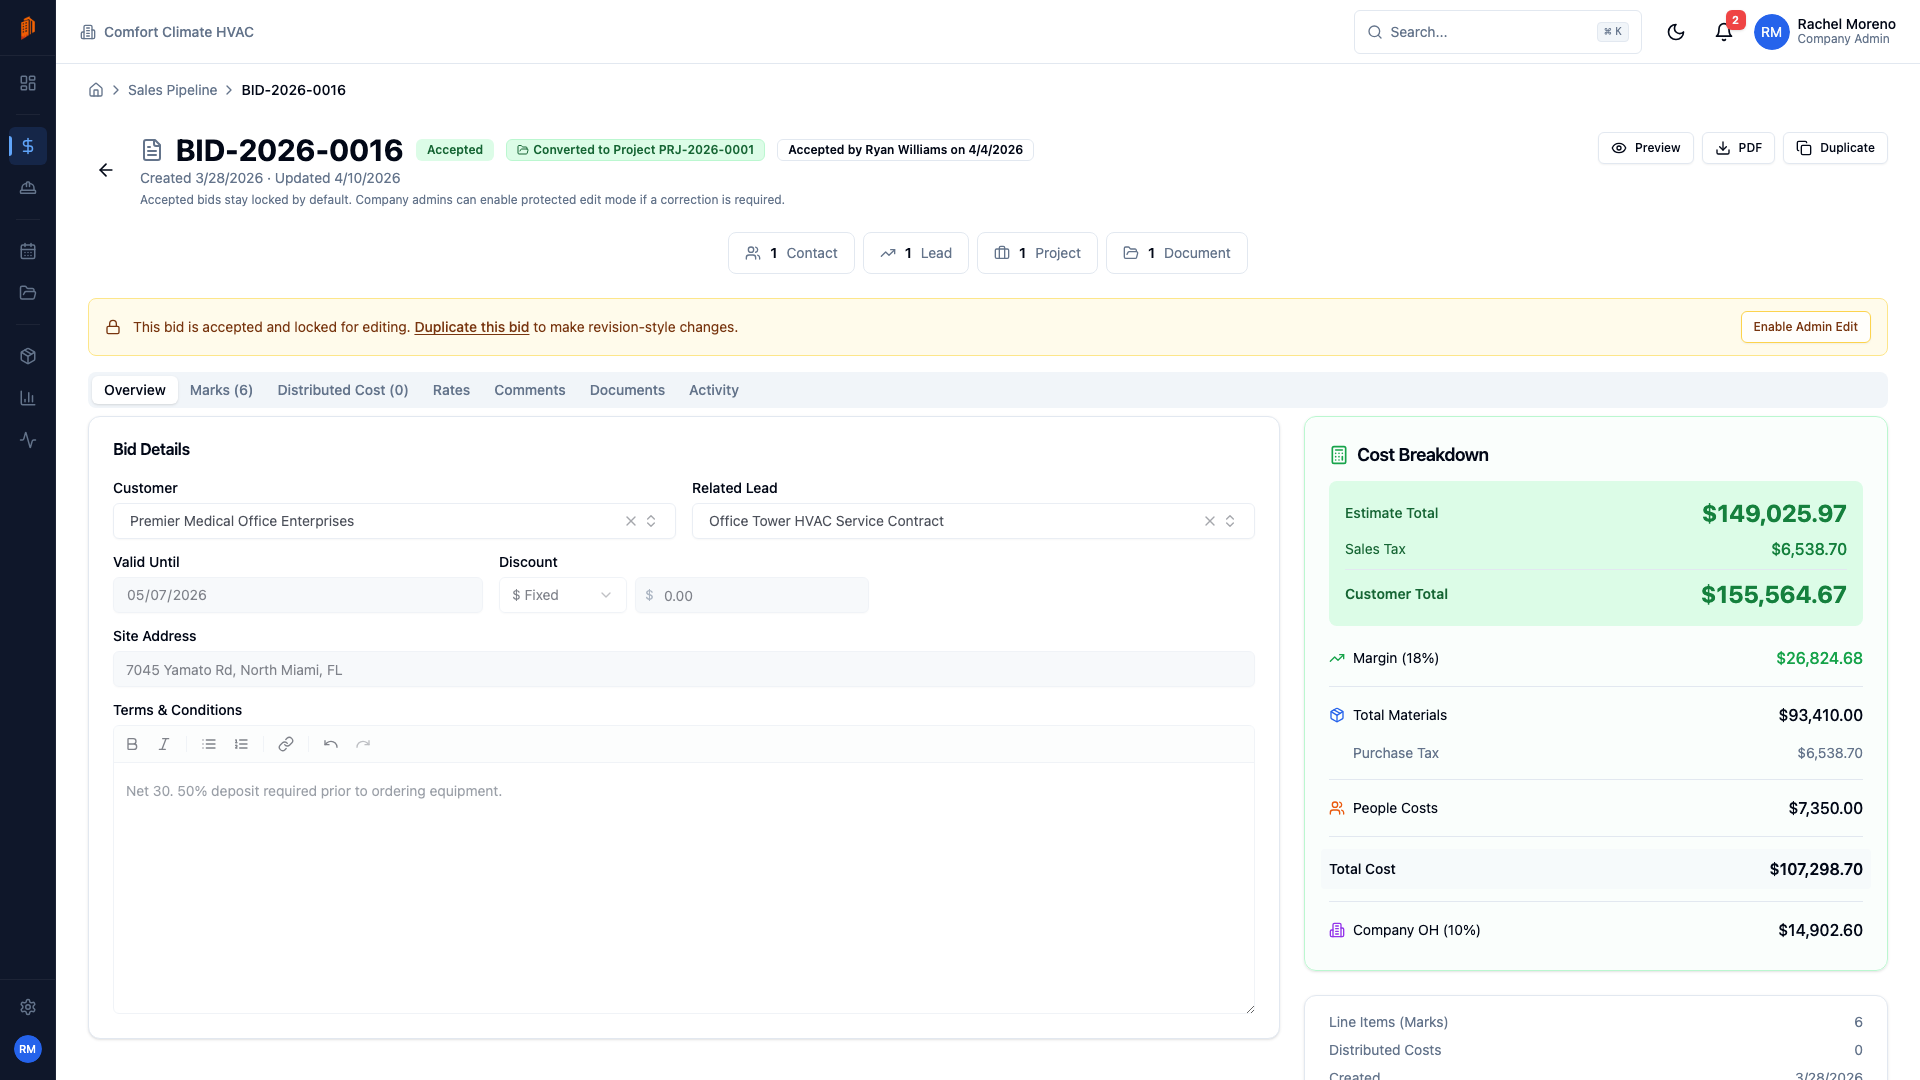This screenshot has height=1080, width=1920.
Task: Expand the Customer selection dropdown
Action: click(651, 521)
